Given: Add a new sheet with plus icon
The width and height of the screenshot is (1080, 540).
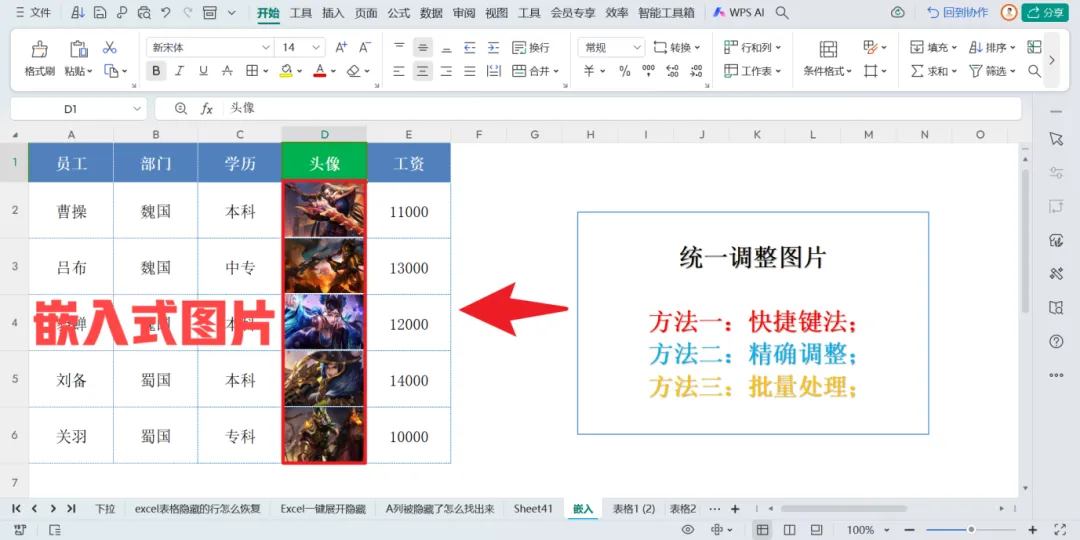Looking at the screenshot, I should coord(735,509).
